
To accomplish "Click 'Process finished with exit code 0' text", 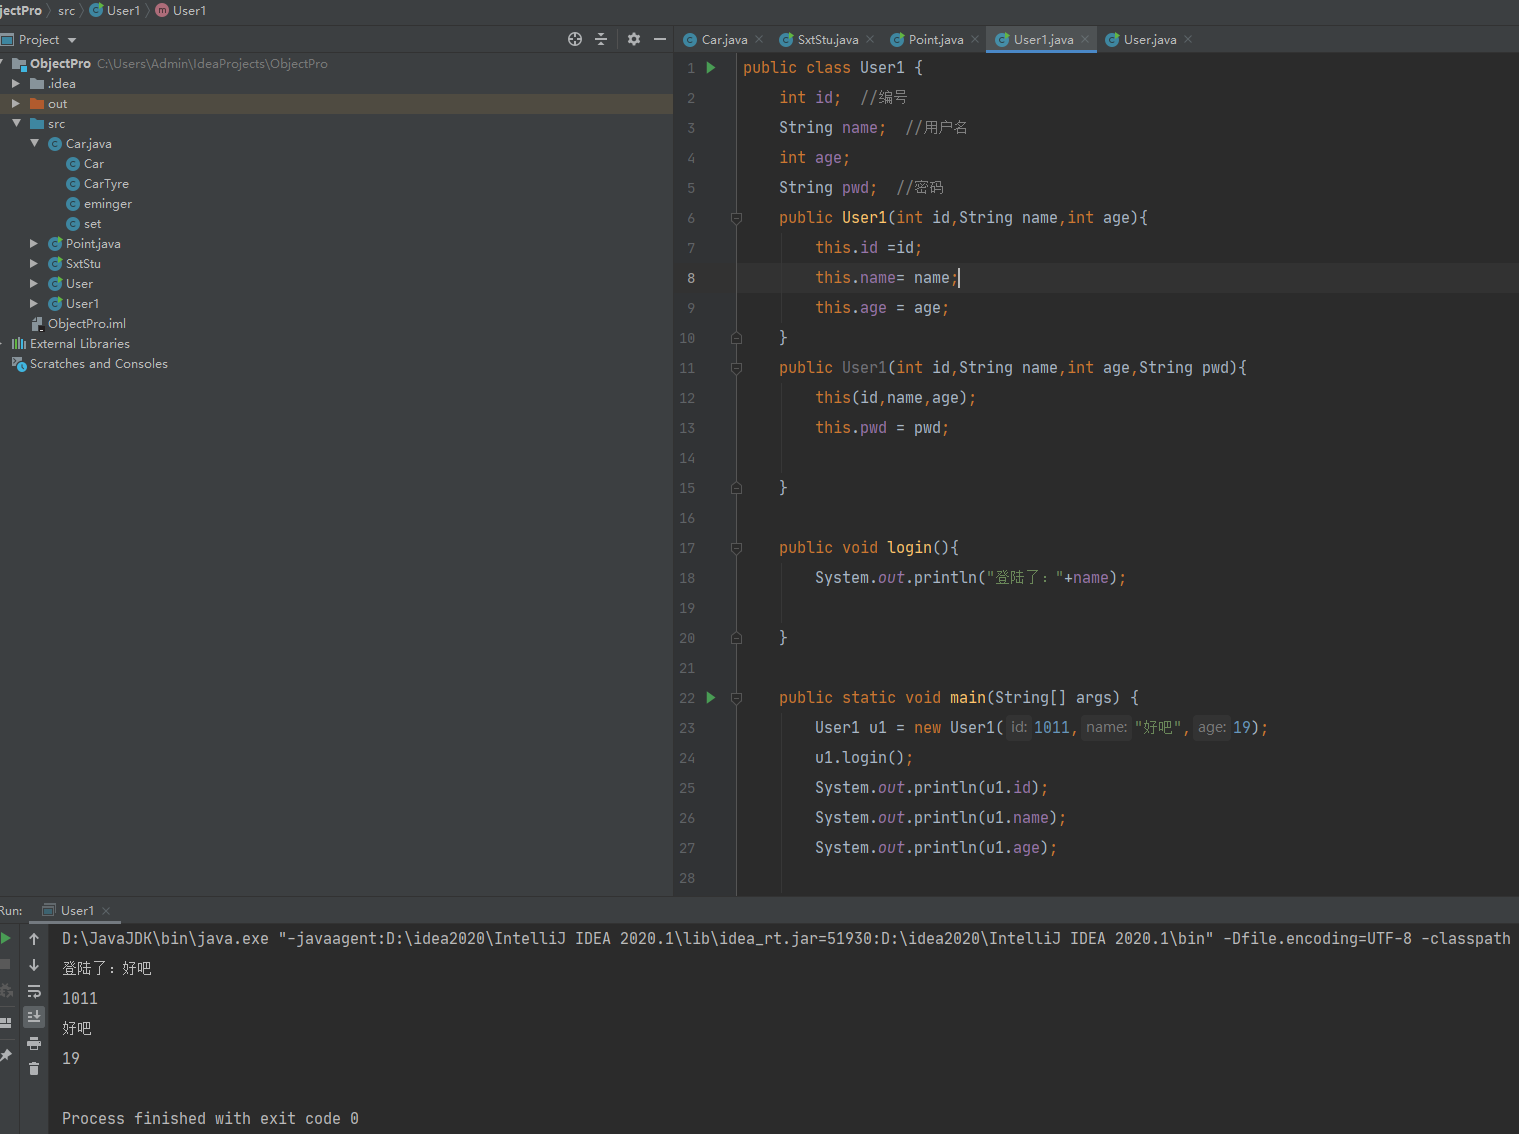I will [x=210, y=1119].
